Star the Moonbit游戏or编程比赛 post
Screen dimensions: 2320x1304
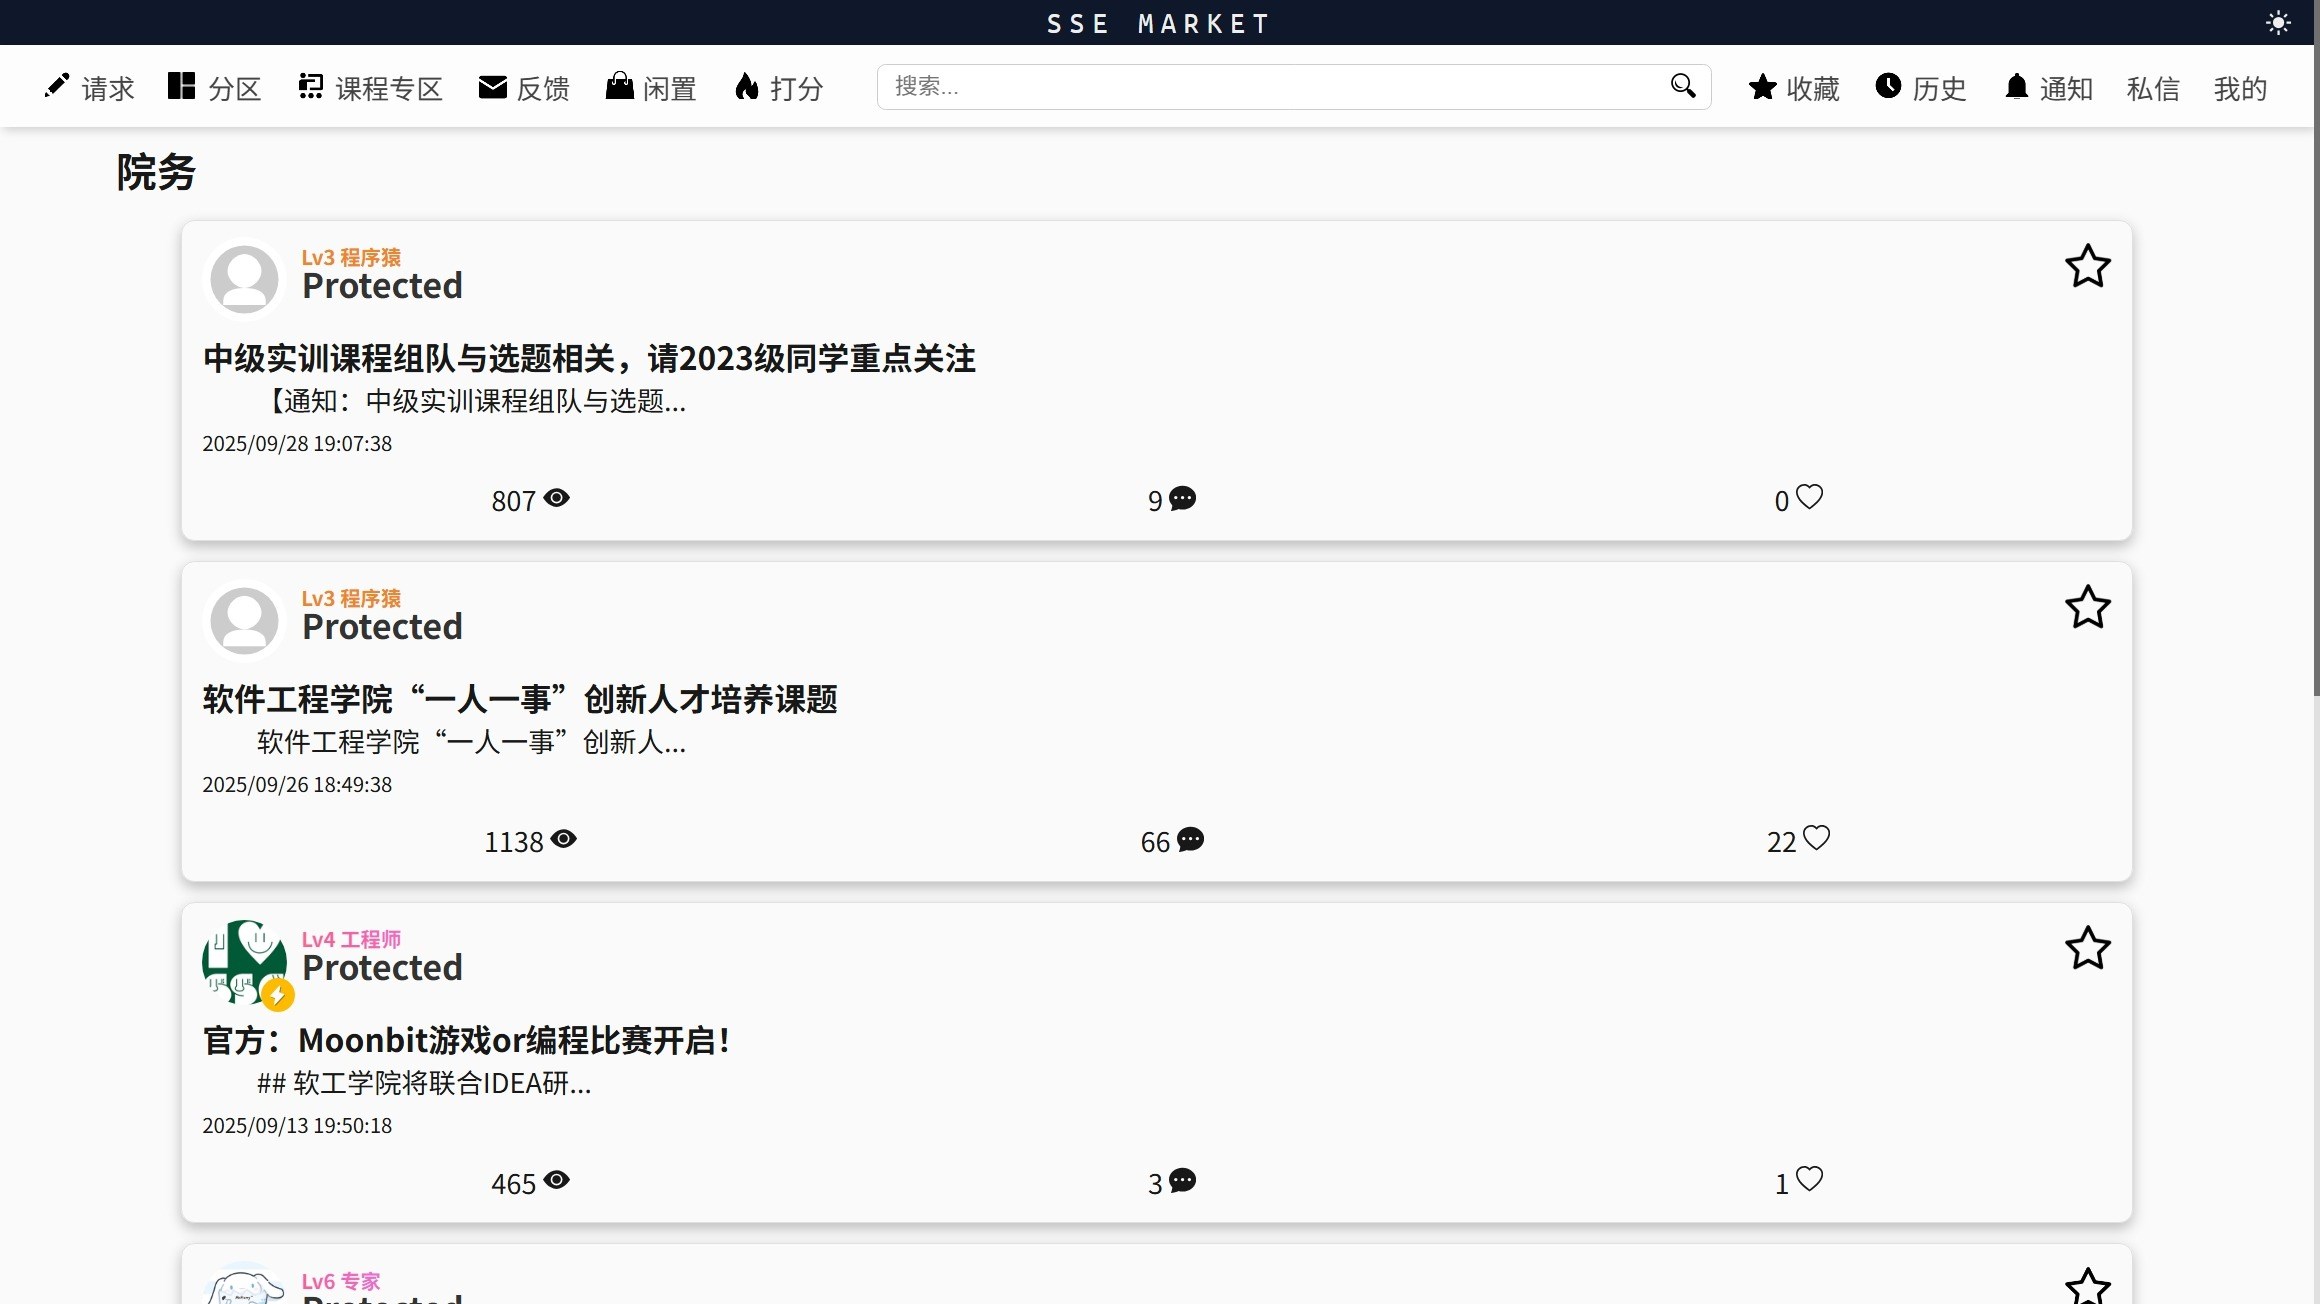point(2088,948)
